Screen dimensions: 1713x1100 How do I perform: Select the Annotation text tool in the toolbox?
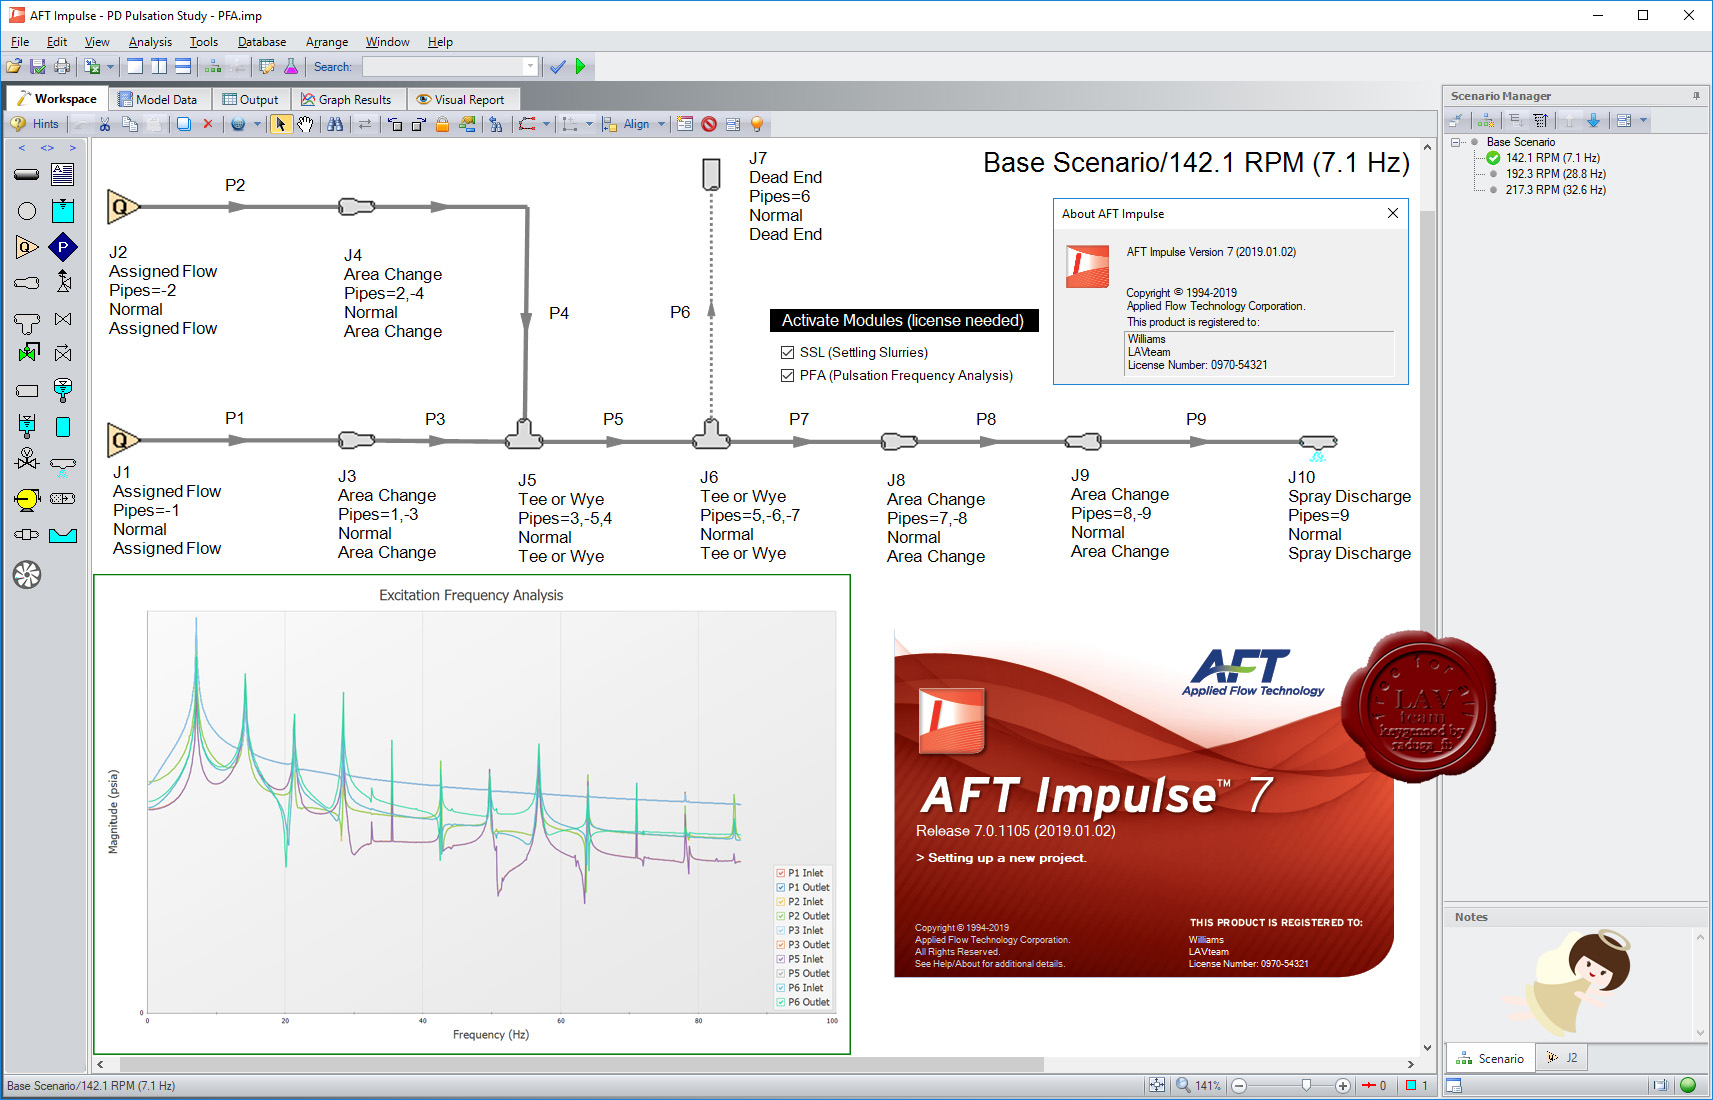(x=63, y=175)
